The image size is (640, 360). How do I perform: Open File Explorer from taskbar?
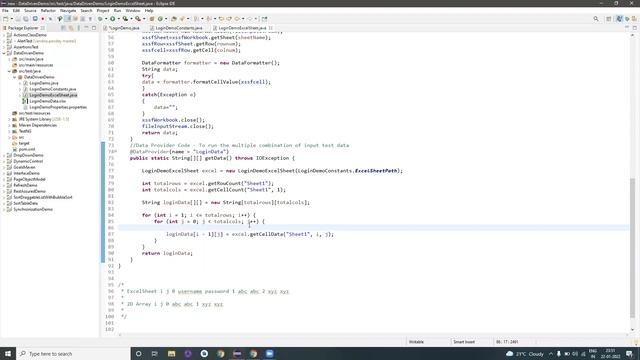pos(171,353)
